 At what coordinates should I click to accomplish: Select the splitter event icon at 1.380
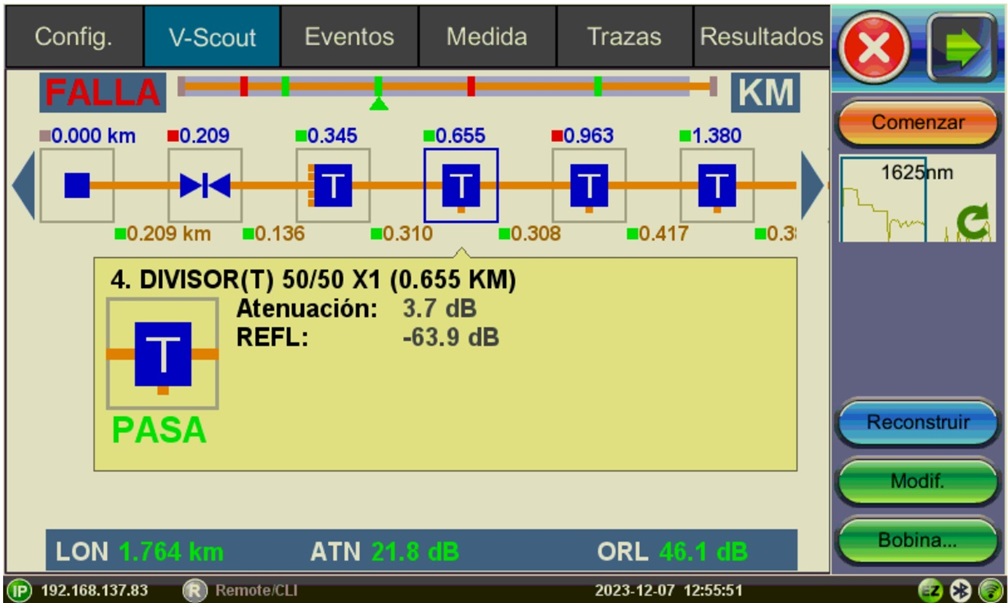pos(717,185)
